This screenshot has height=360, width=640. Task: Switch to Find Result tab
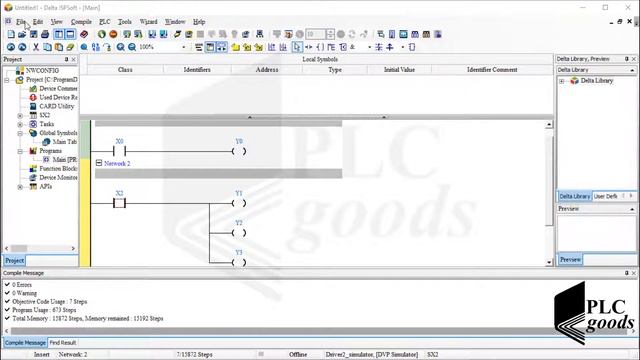pos(63,343)
